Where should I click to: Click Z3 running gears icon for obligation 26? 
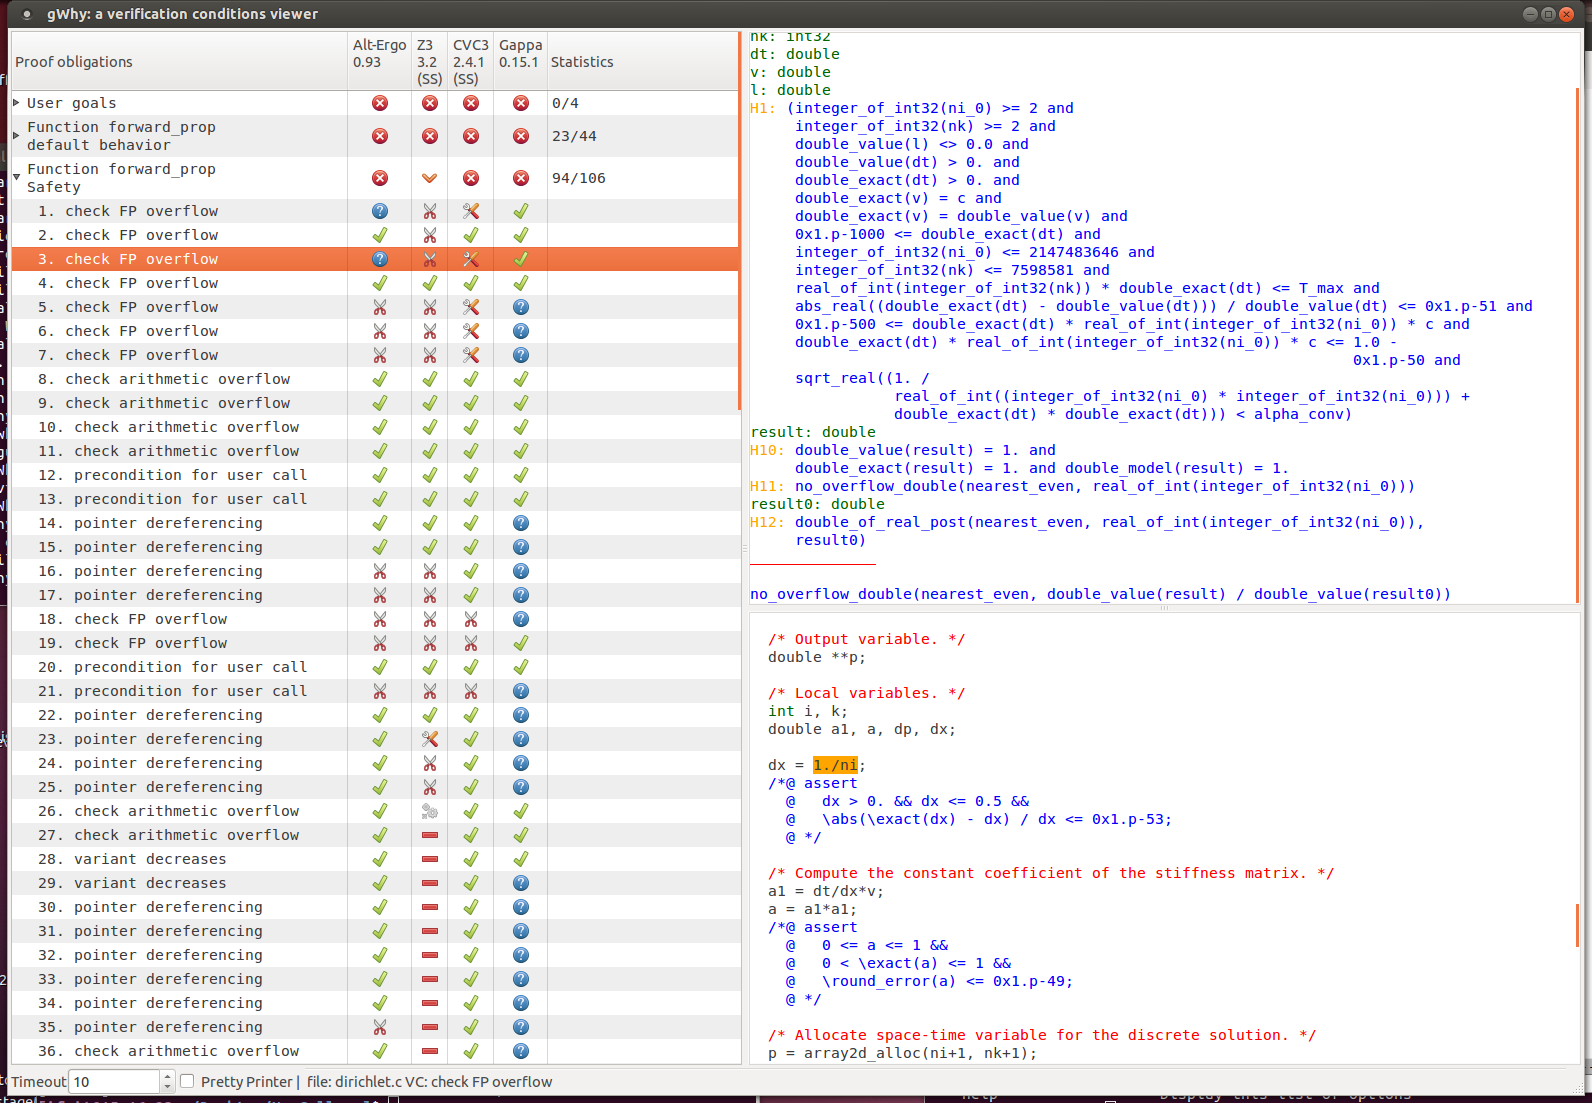tap(429, 811)
